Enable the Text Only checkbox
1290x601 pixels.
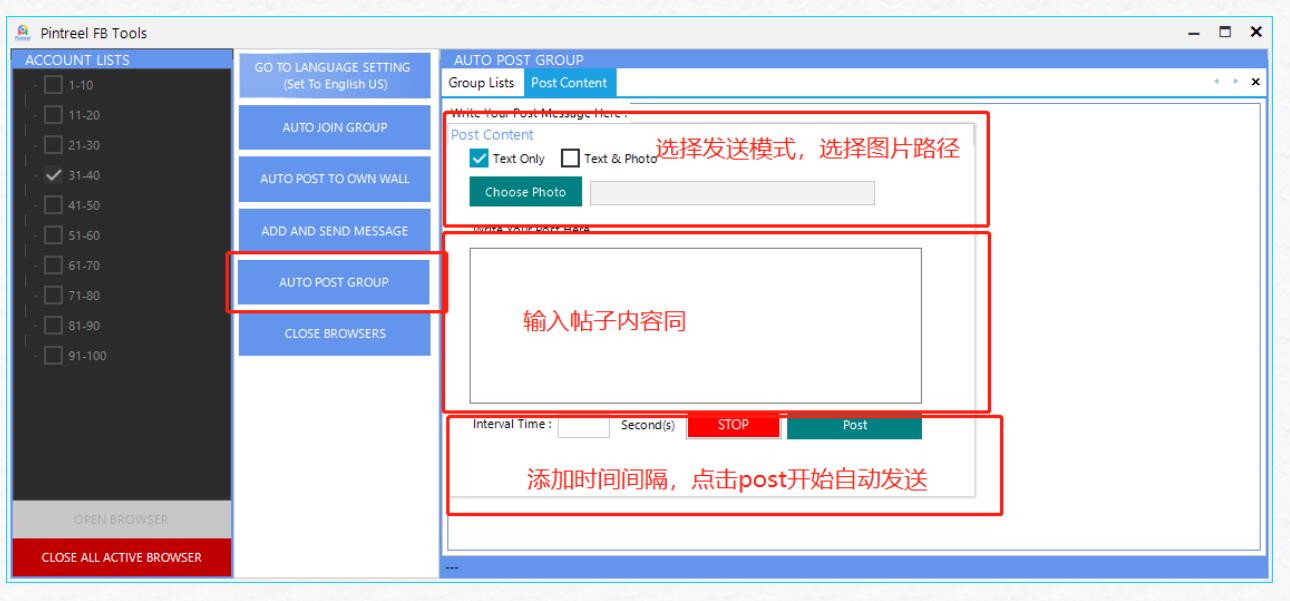(479, 158)
